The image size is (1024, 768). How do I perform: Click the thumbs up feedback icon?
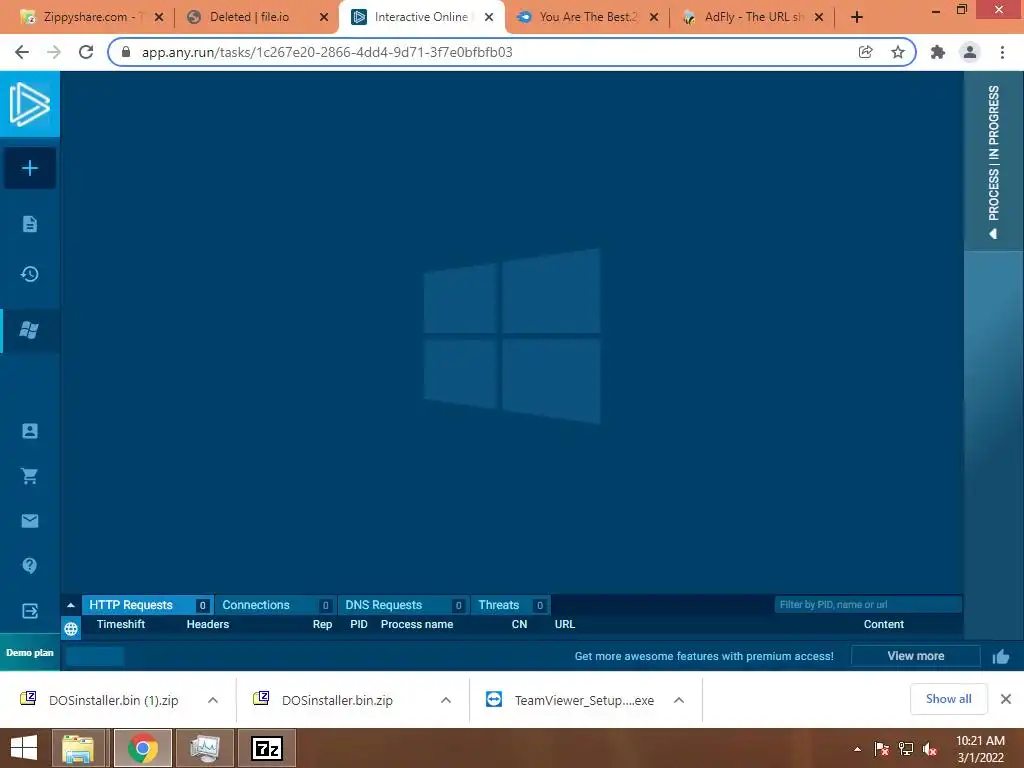pos(1000,656)
